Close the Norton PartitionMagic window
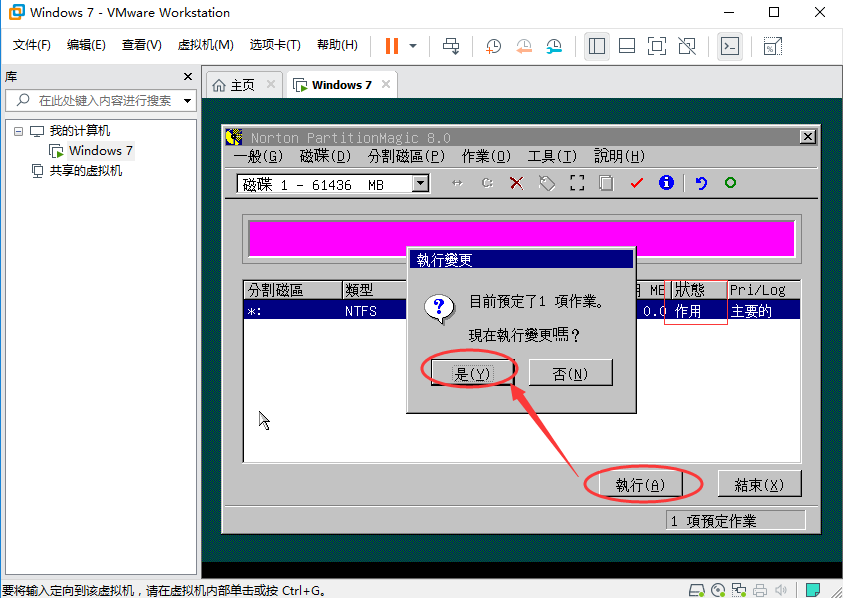Viewport: 843px width, 598px height. tap(808, 137)
